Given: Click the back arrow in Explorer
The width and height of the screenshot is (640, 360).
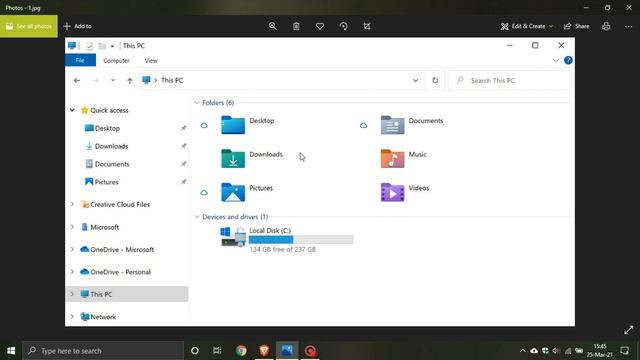Looking at the screenshot, I should click(77, 80).
